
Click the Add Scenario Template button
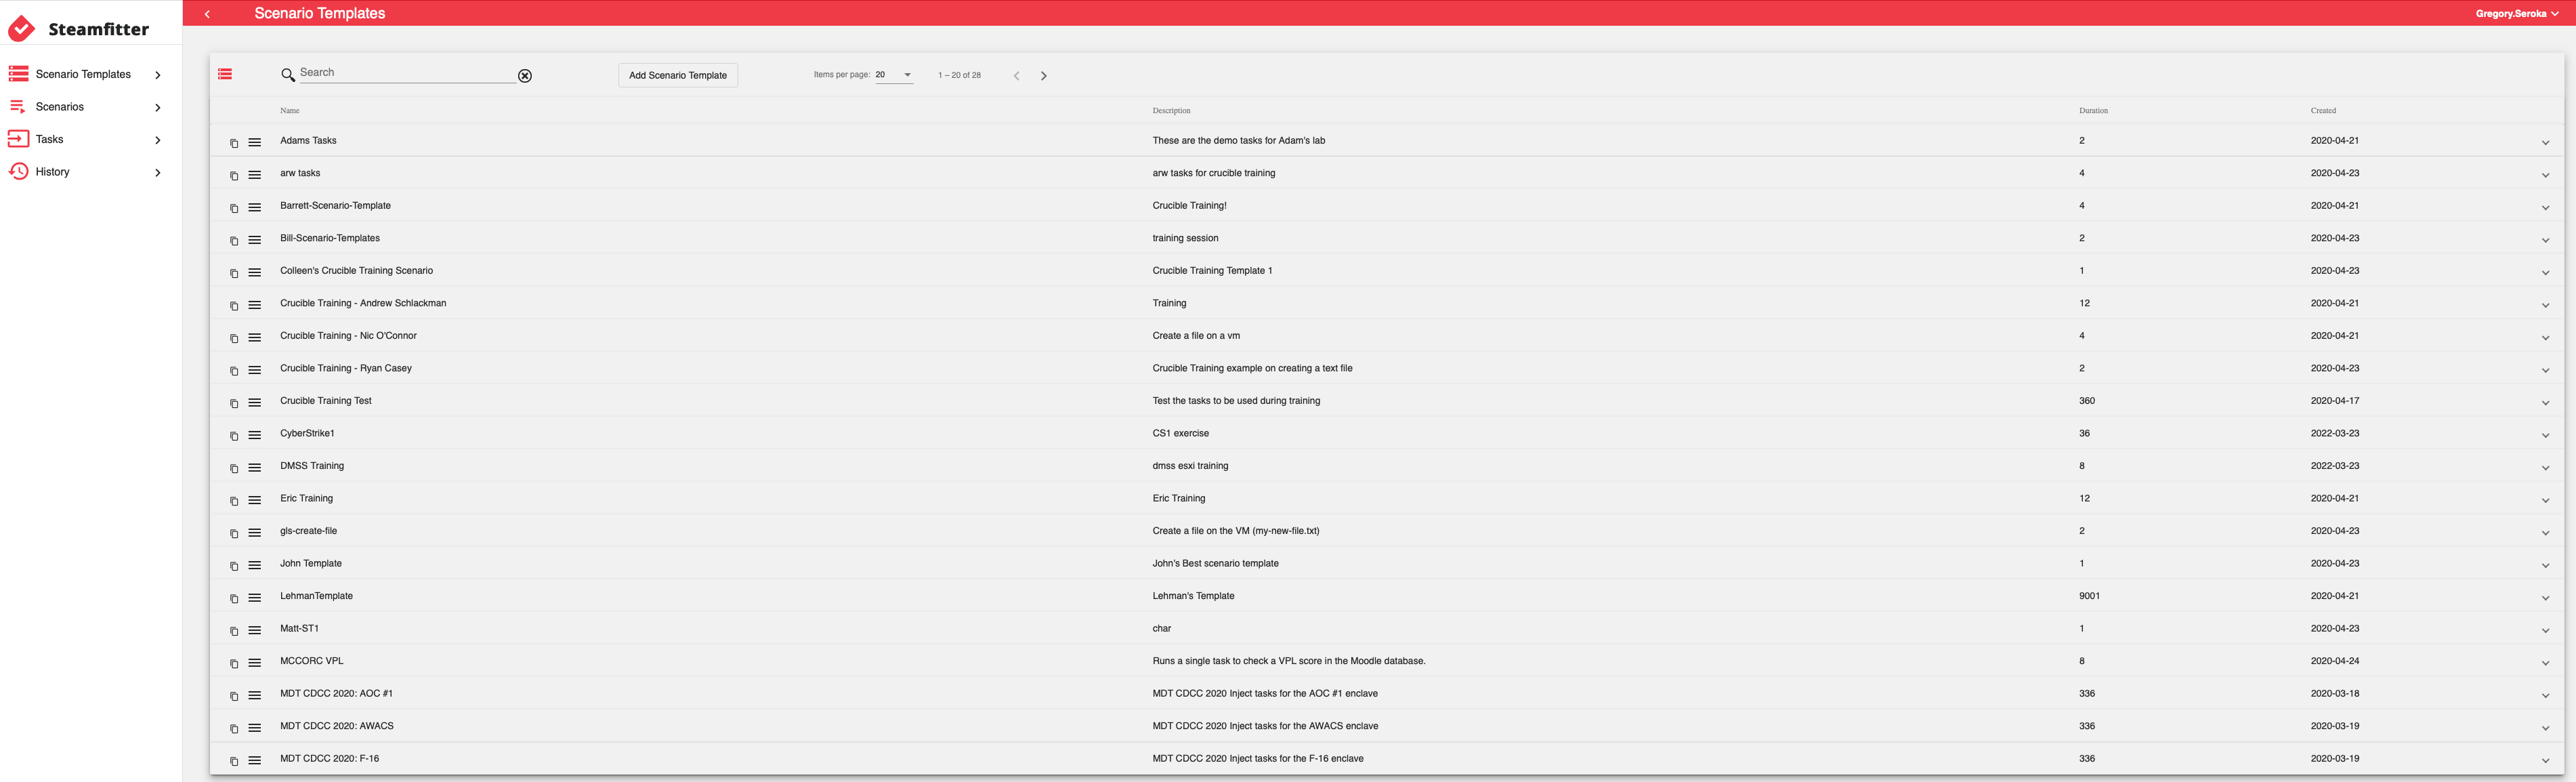click(677, 76)
